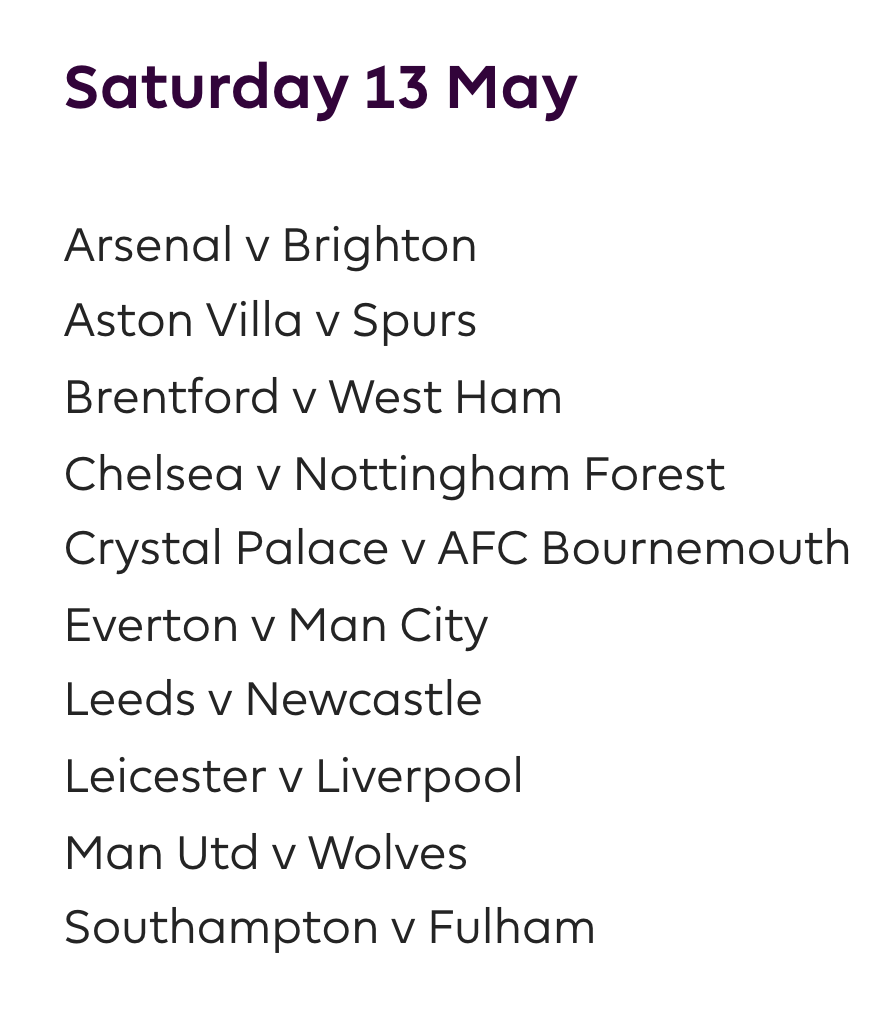This screenshot has height=1030, width=888.
Task: Click the Saturday 13 May heading
Action: (320, 88)
